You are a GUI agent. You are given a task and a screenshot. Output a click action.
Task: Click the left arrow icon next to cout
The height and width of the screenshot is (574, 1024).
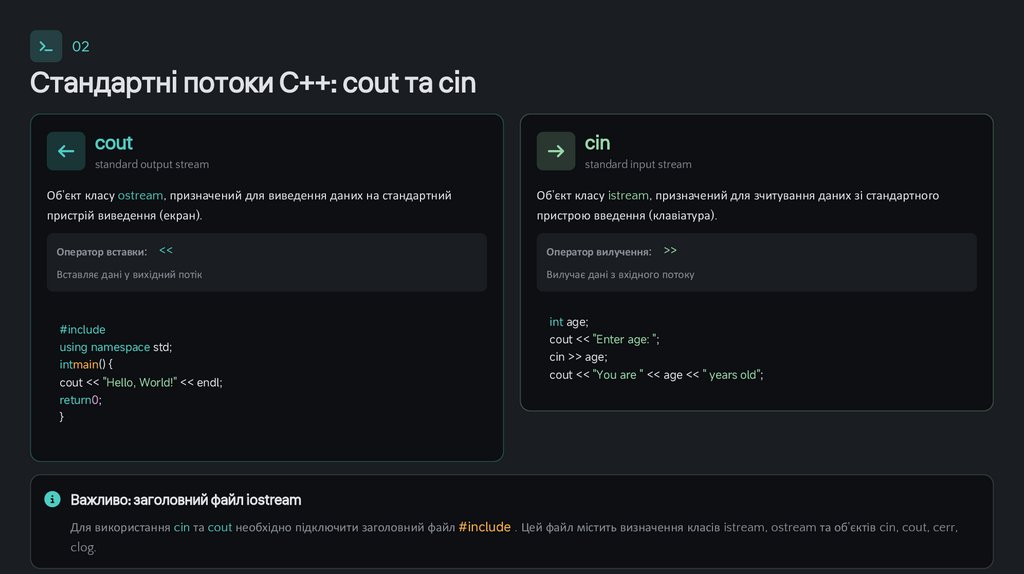click(x=66, y=151)
